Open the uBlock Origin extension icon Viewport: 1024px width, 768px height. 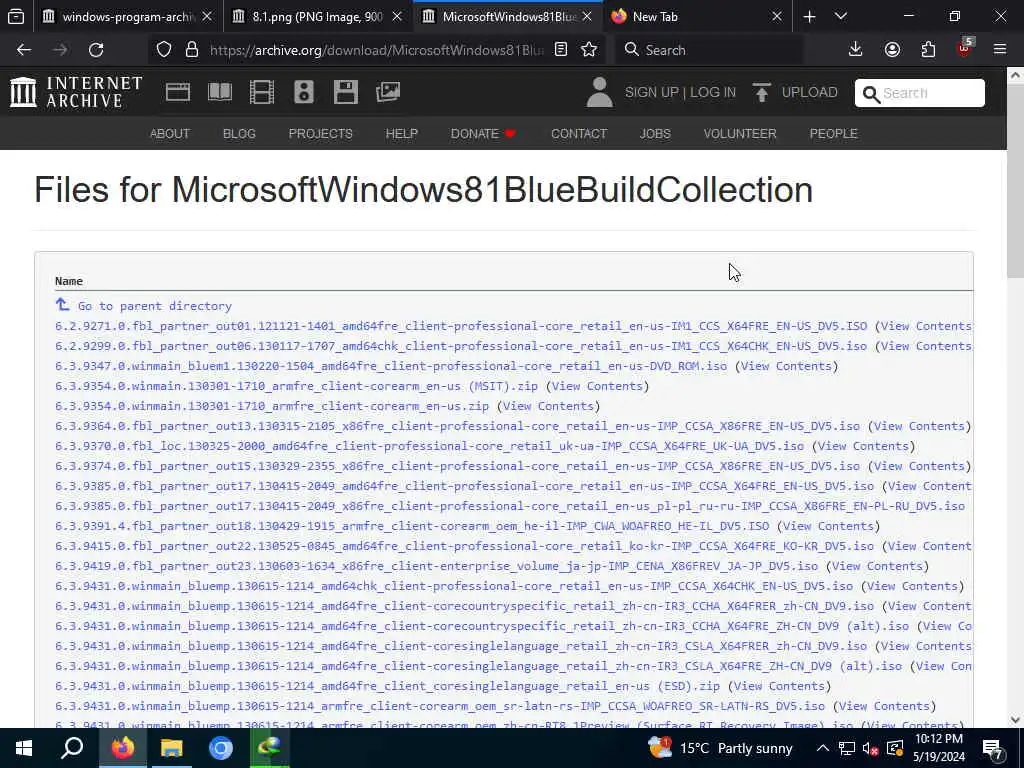965,48
